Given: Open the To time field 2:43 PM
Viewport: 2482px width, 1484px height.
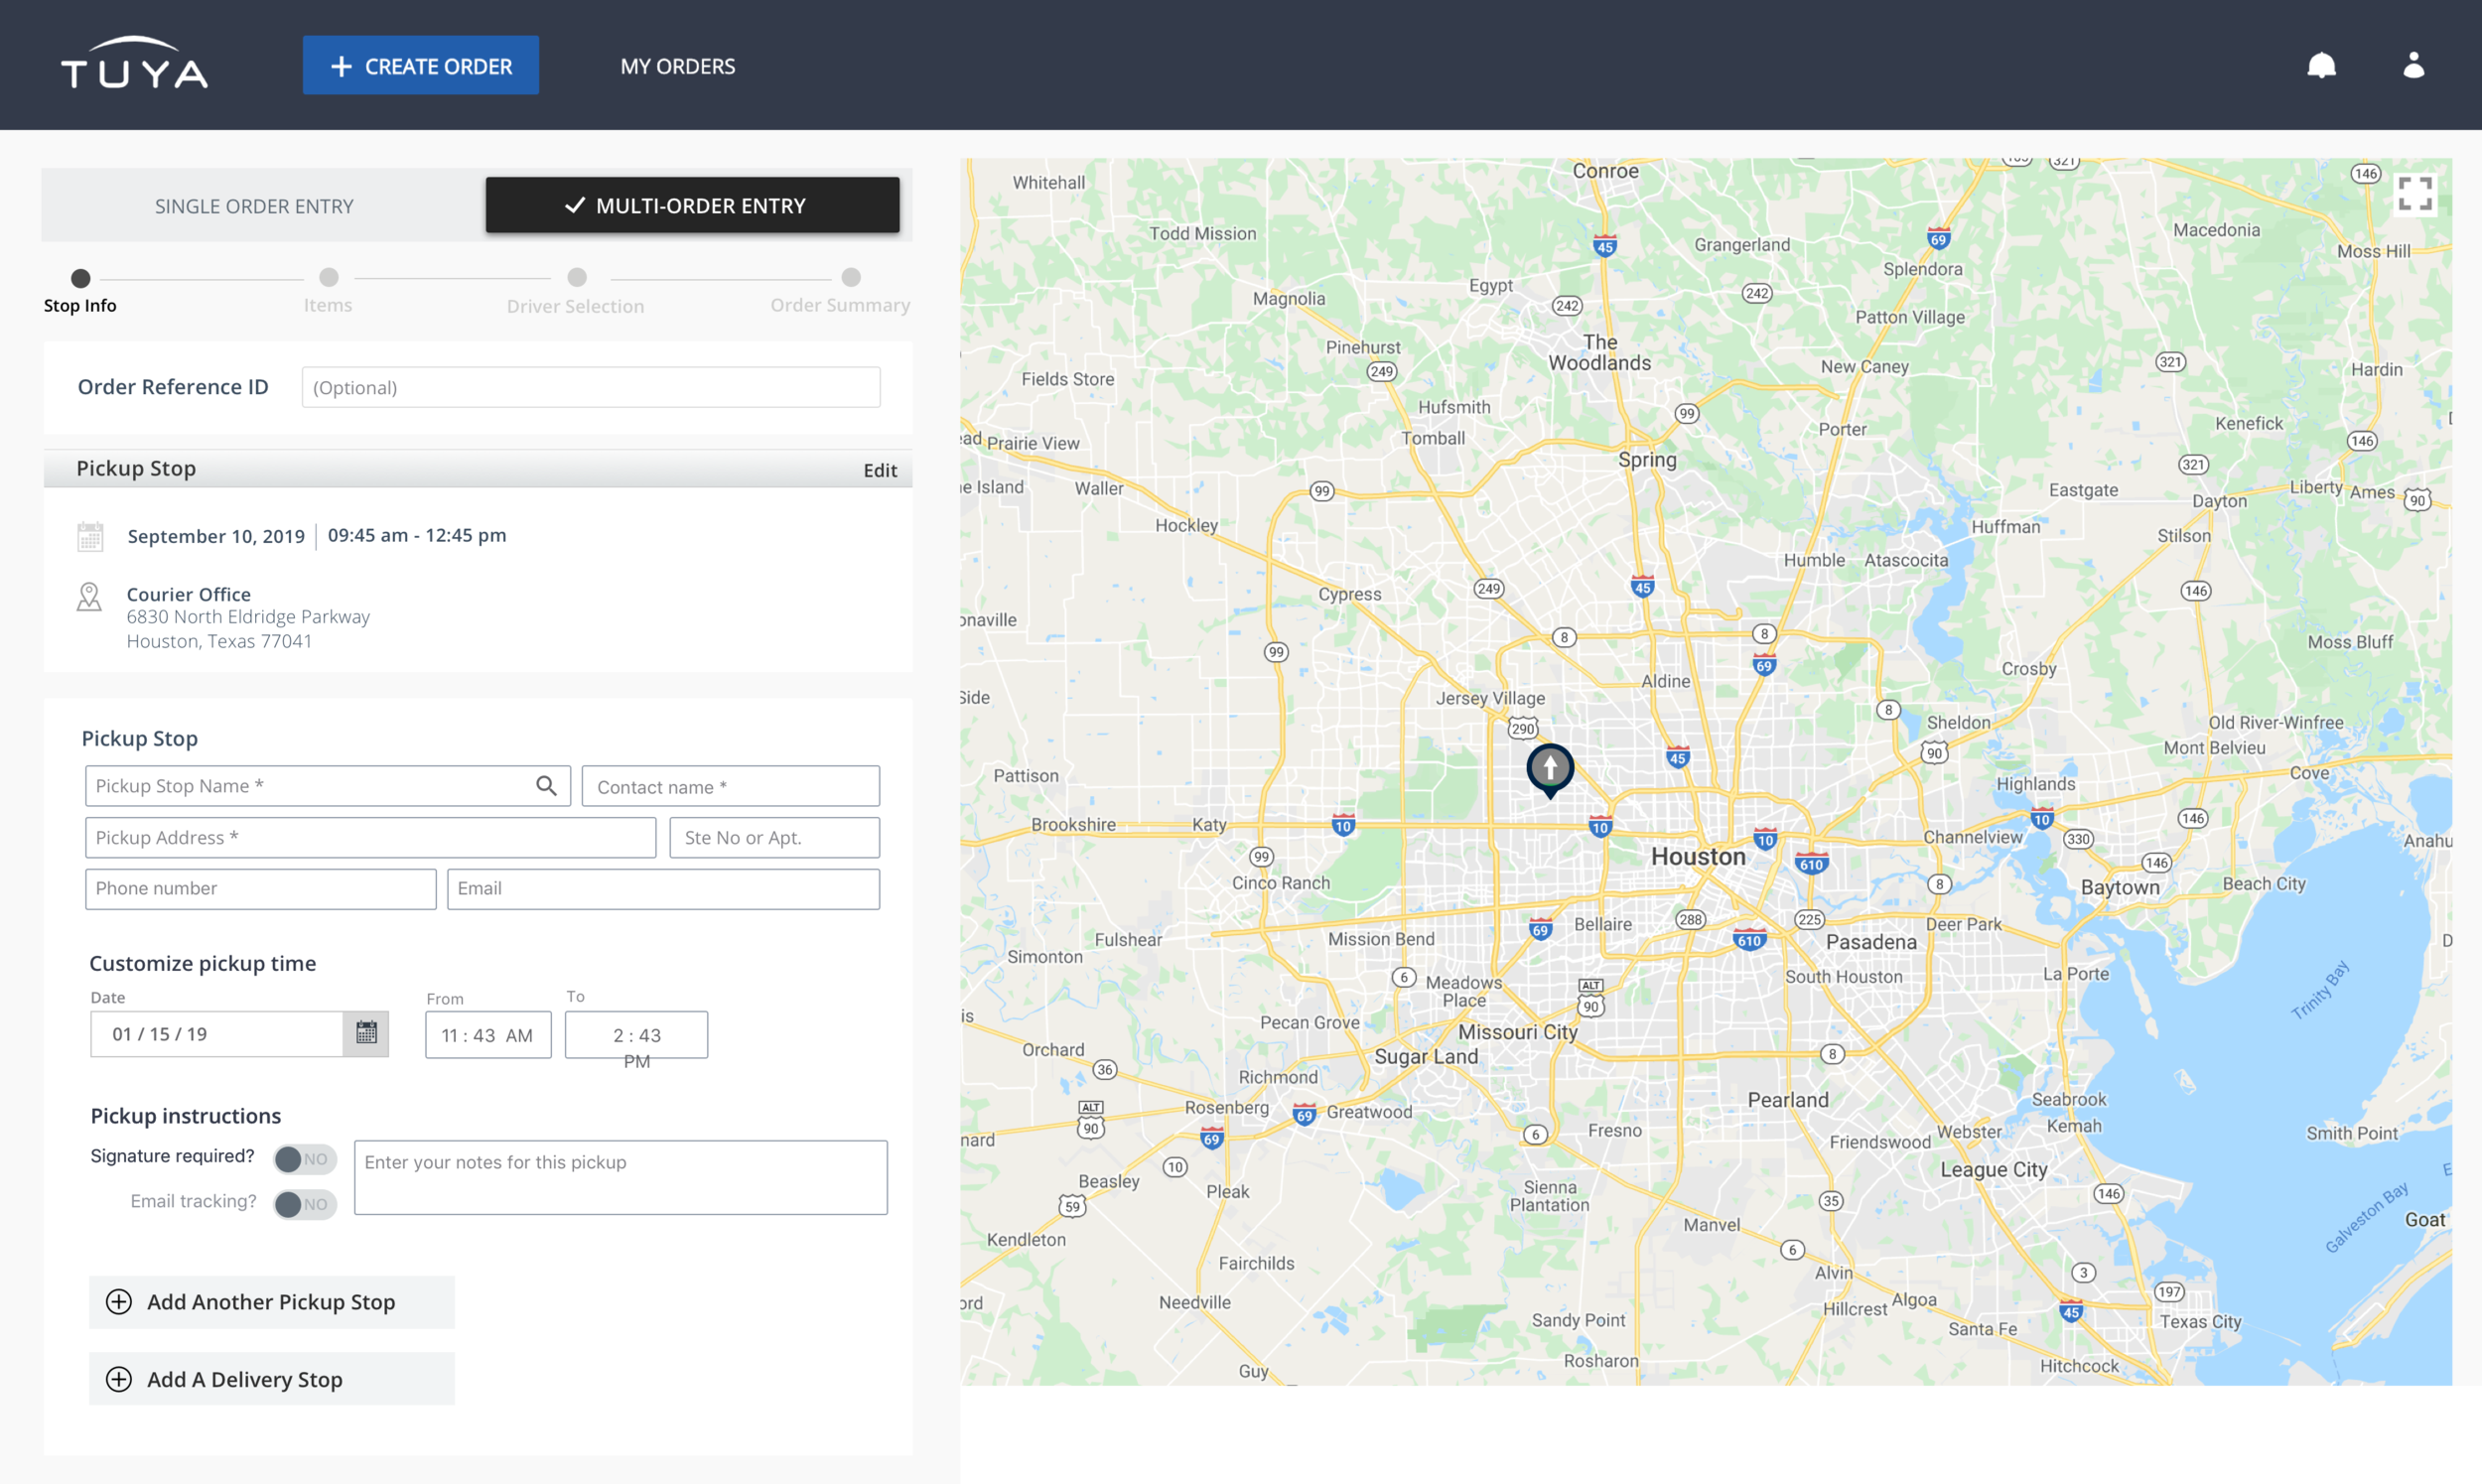Looking at the screenshot, I should 636,1035.
